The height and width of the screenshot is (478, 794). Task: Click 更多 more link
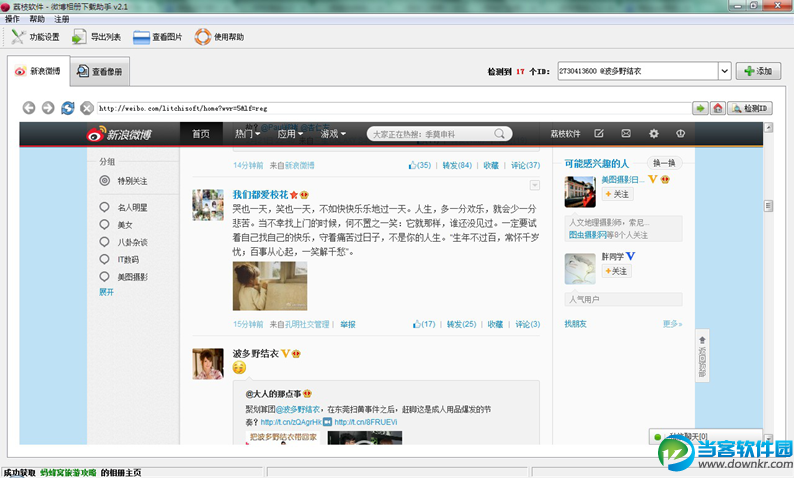tap(672, 324)
